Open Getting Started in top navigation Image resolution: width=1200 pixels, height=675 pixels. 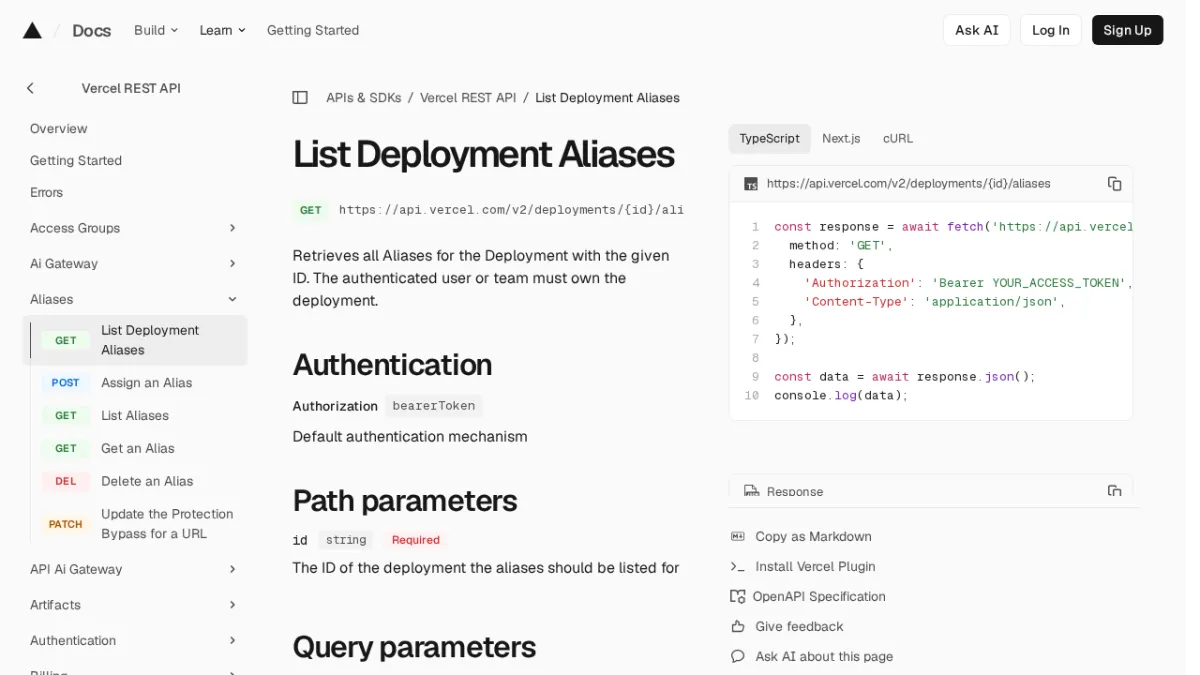pos(313,30)
